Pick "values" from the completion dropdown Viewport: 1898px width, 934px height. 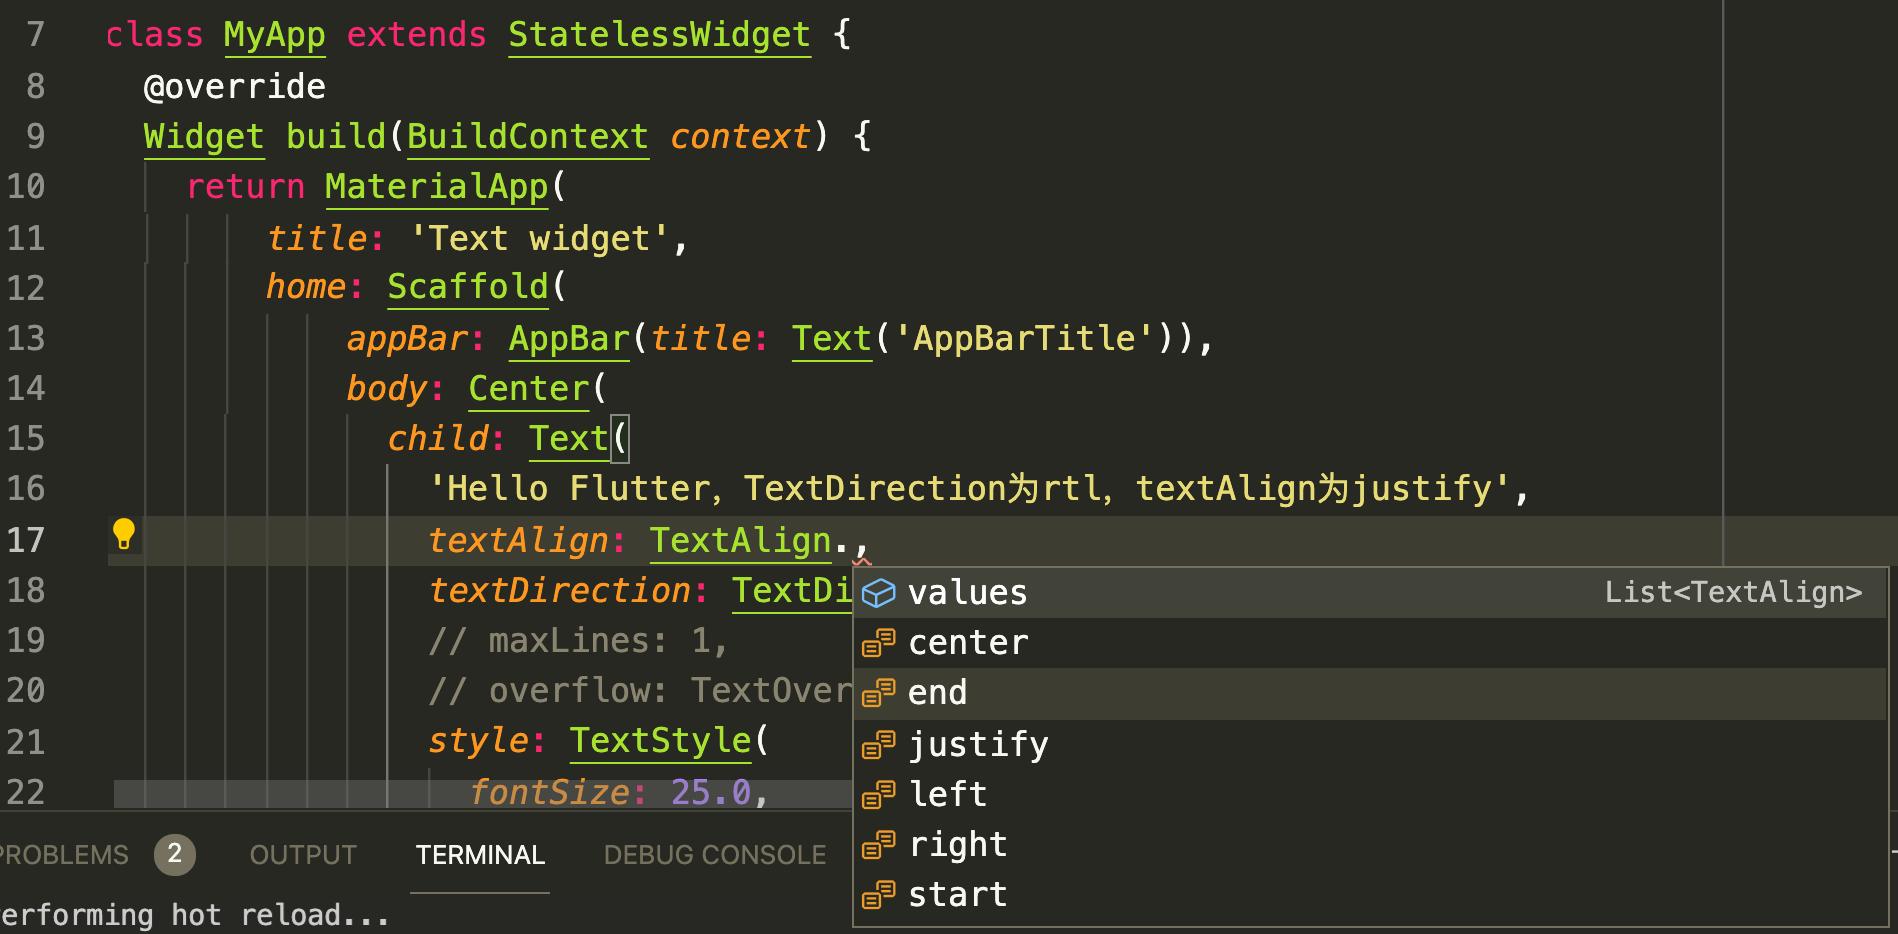click(x=966, y=592)
